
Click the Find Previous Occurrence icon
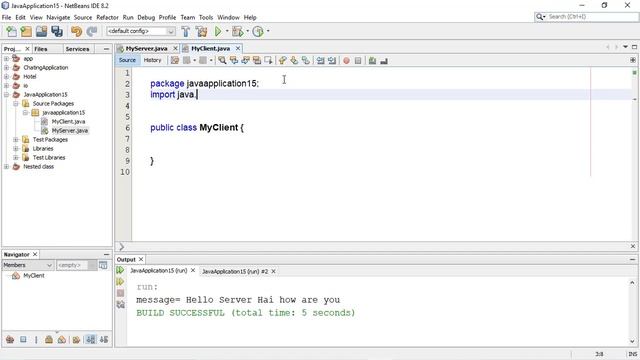[234, 60]
